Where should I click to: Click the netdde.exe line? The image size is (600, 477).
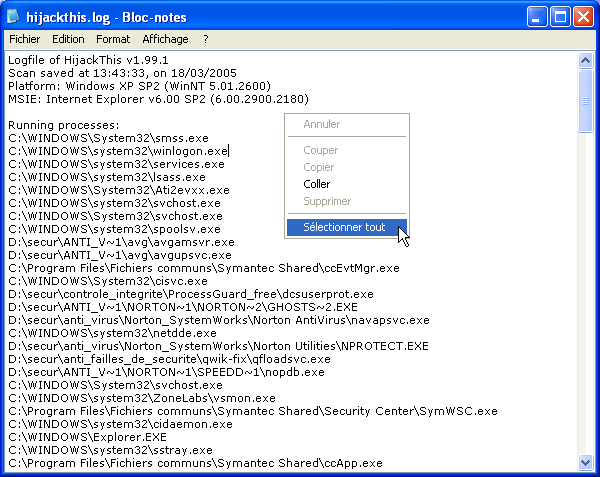coord(112,334)
